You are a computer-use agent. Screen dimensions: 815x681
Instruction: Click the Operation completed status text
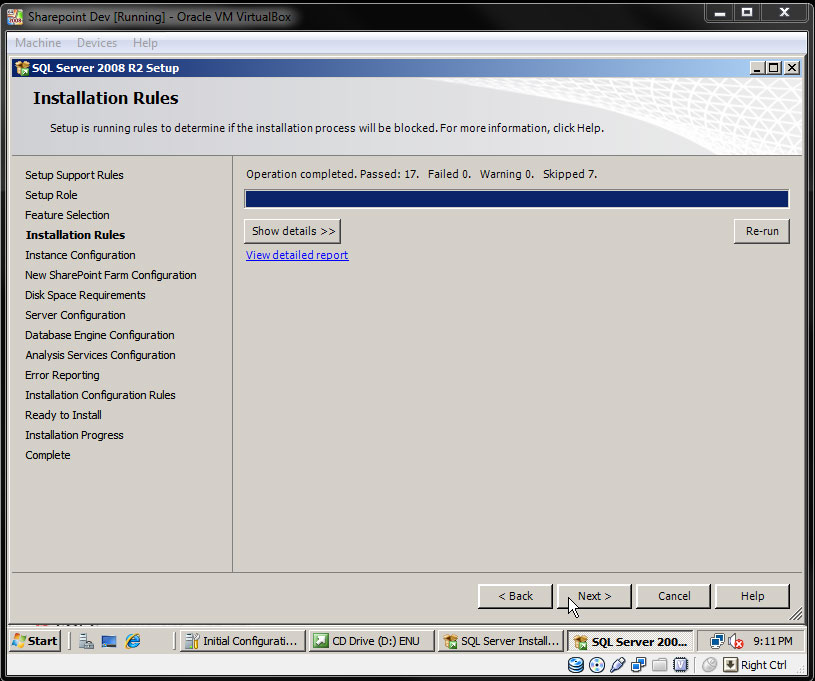pyautogui.click(x=422, y=174)
